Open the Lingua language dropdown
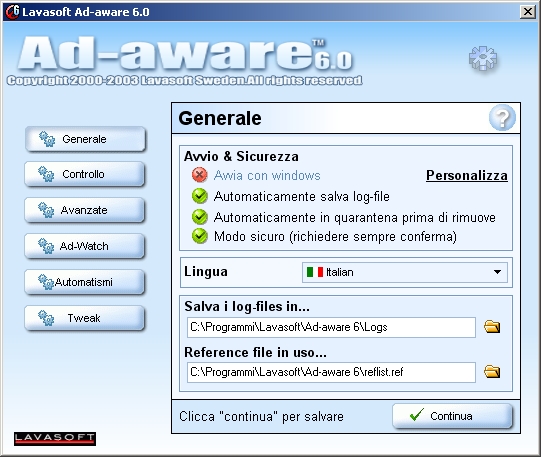 pyautogui.click(x=405, y=272)
